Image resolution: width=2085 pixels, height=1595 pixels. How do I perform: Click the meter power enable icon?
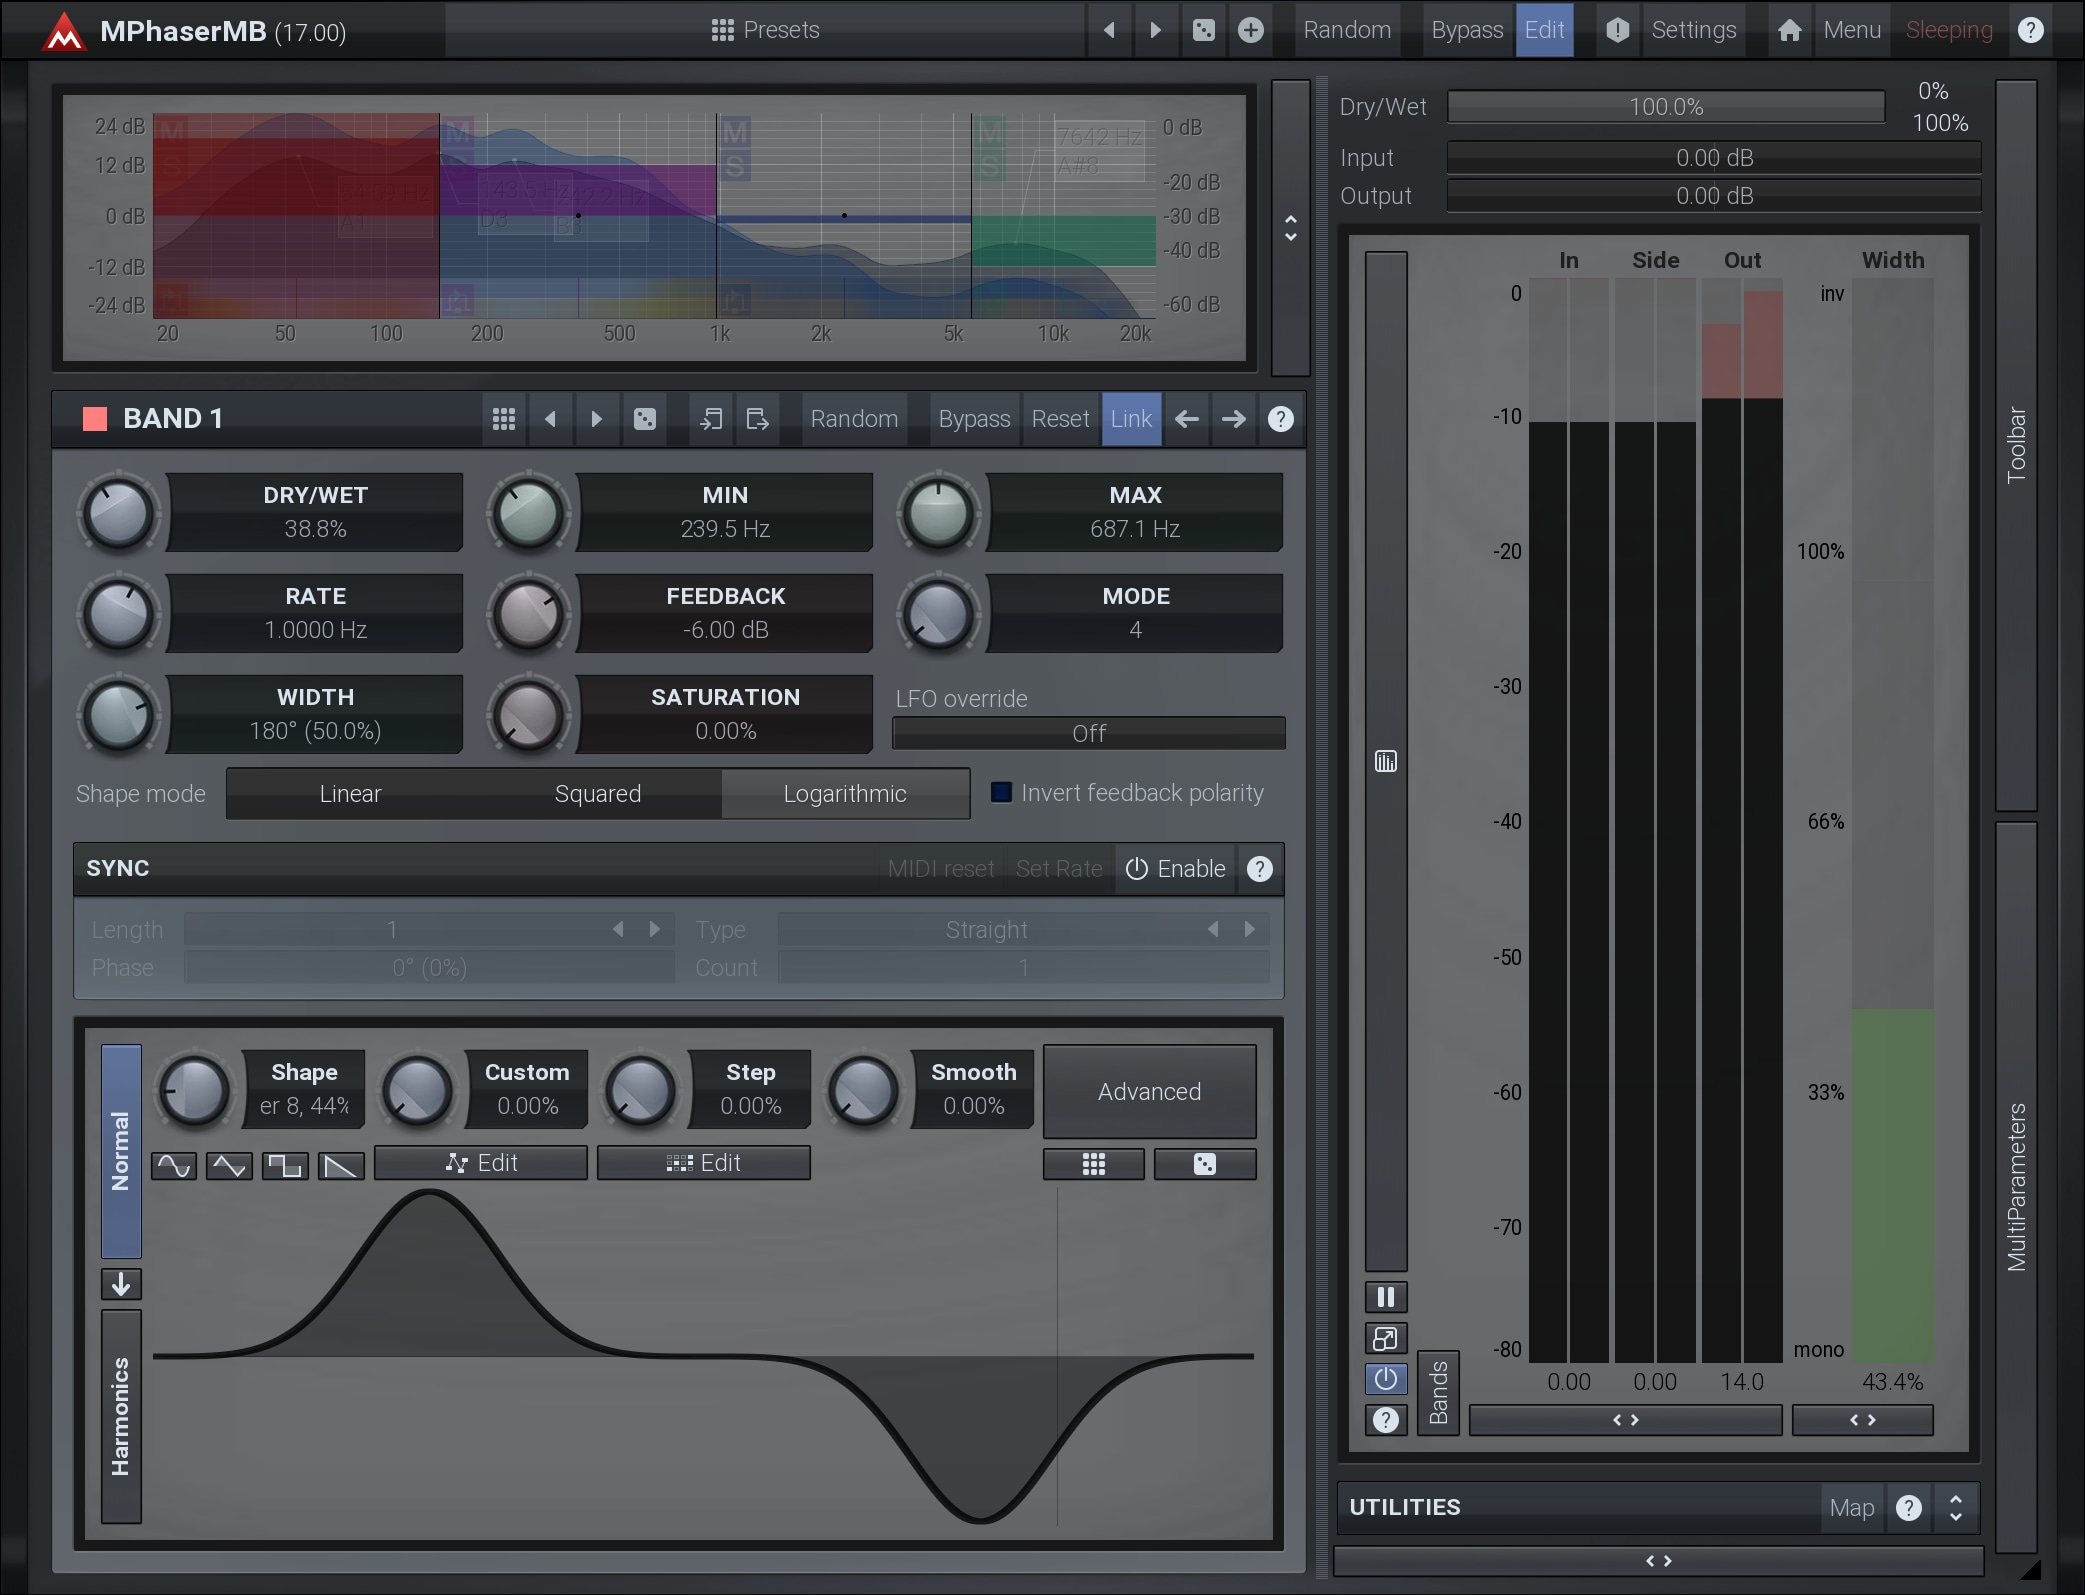tap(1386, 1379)
